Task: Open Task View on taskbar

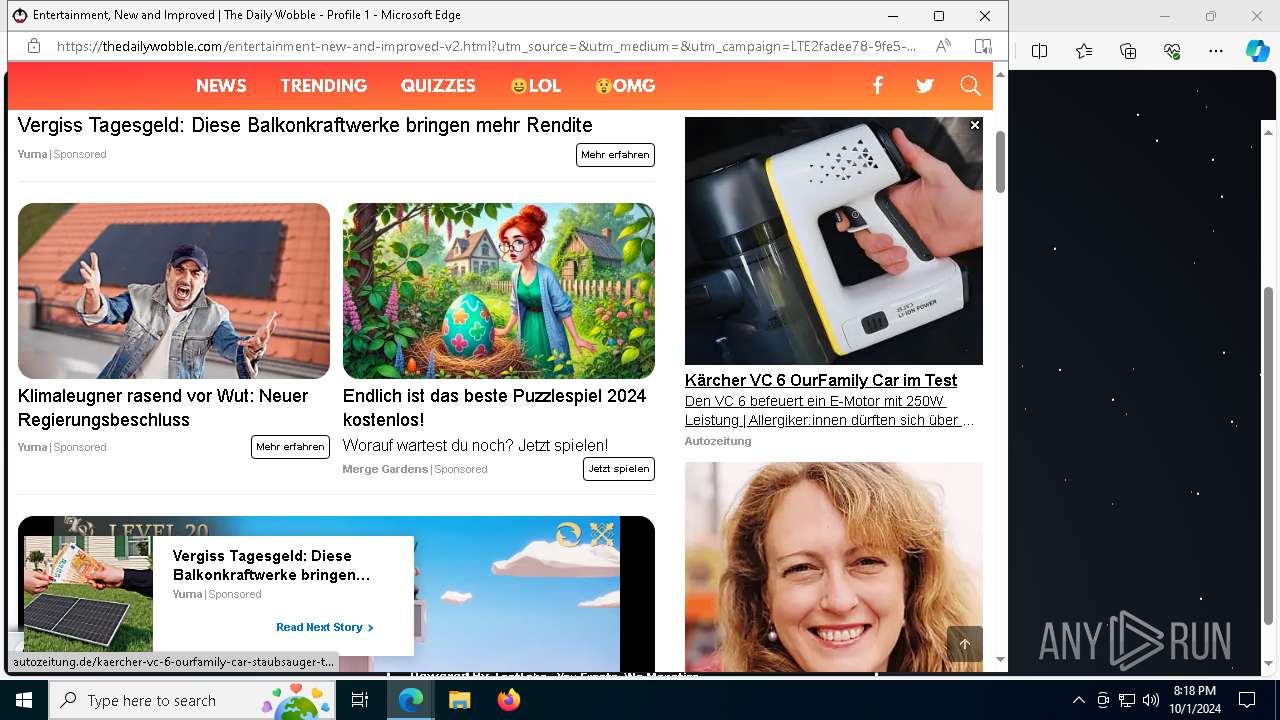Action: coord(360,700)
